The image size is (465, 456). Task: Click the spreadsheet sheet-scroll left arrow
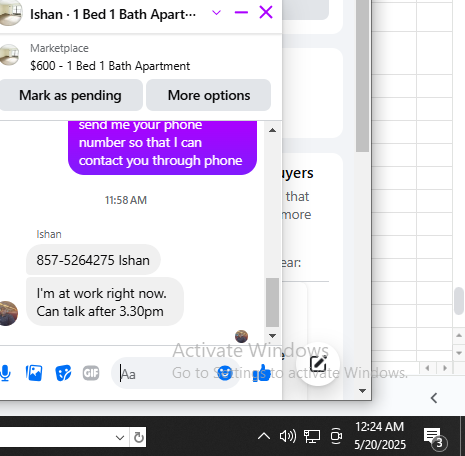coord(428,368)
